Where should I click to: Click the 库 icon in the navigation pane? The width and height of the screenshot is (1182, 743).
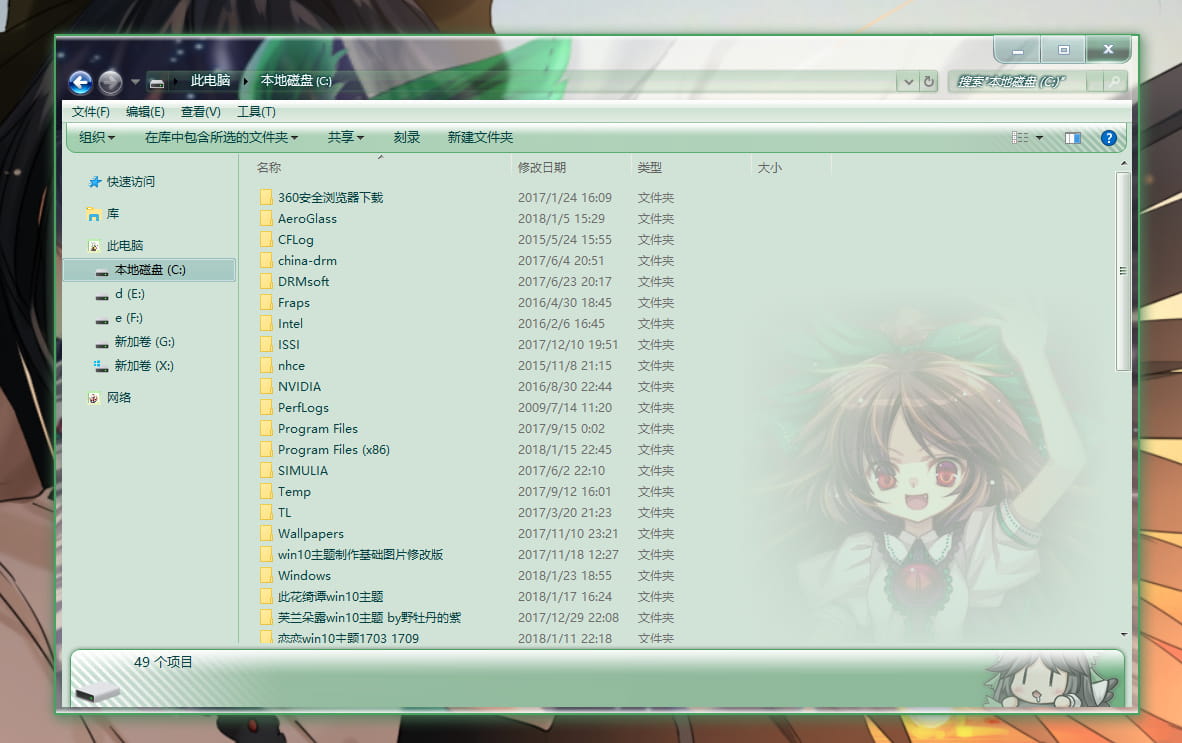coord(95,213)
